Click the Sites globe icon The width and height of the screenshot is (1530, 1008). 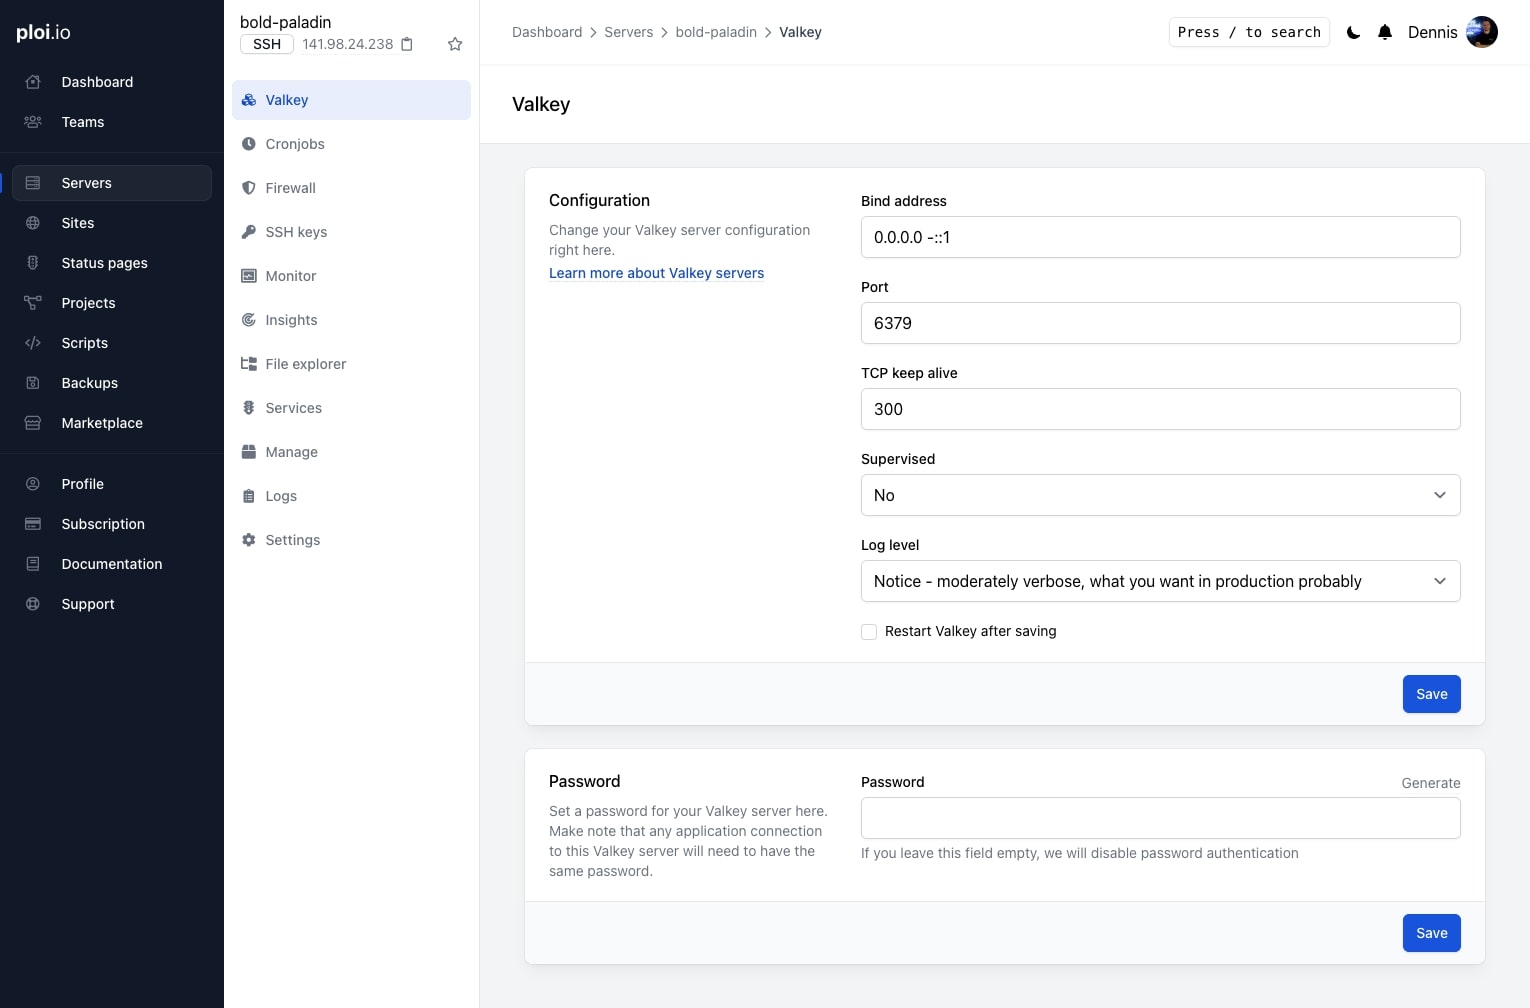coord(33,223)
